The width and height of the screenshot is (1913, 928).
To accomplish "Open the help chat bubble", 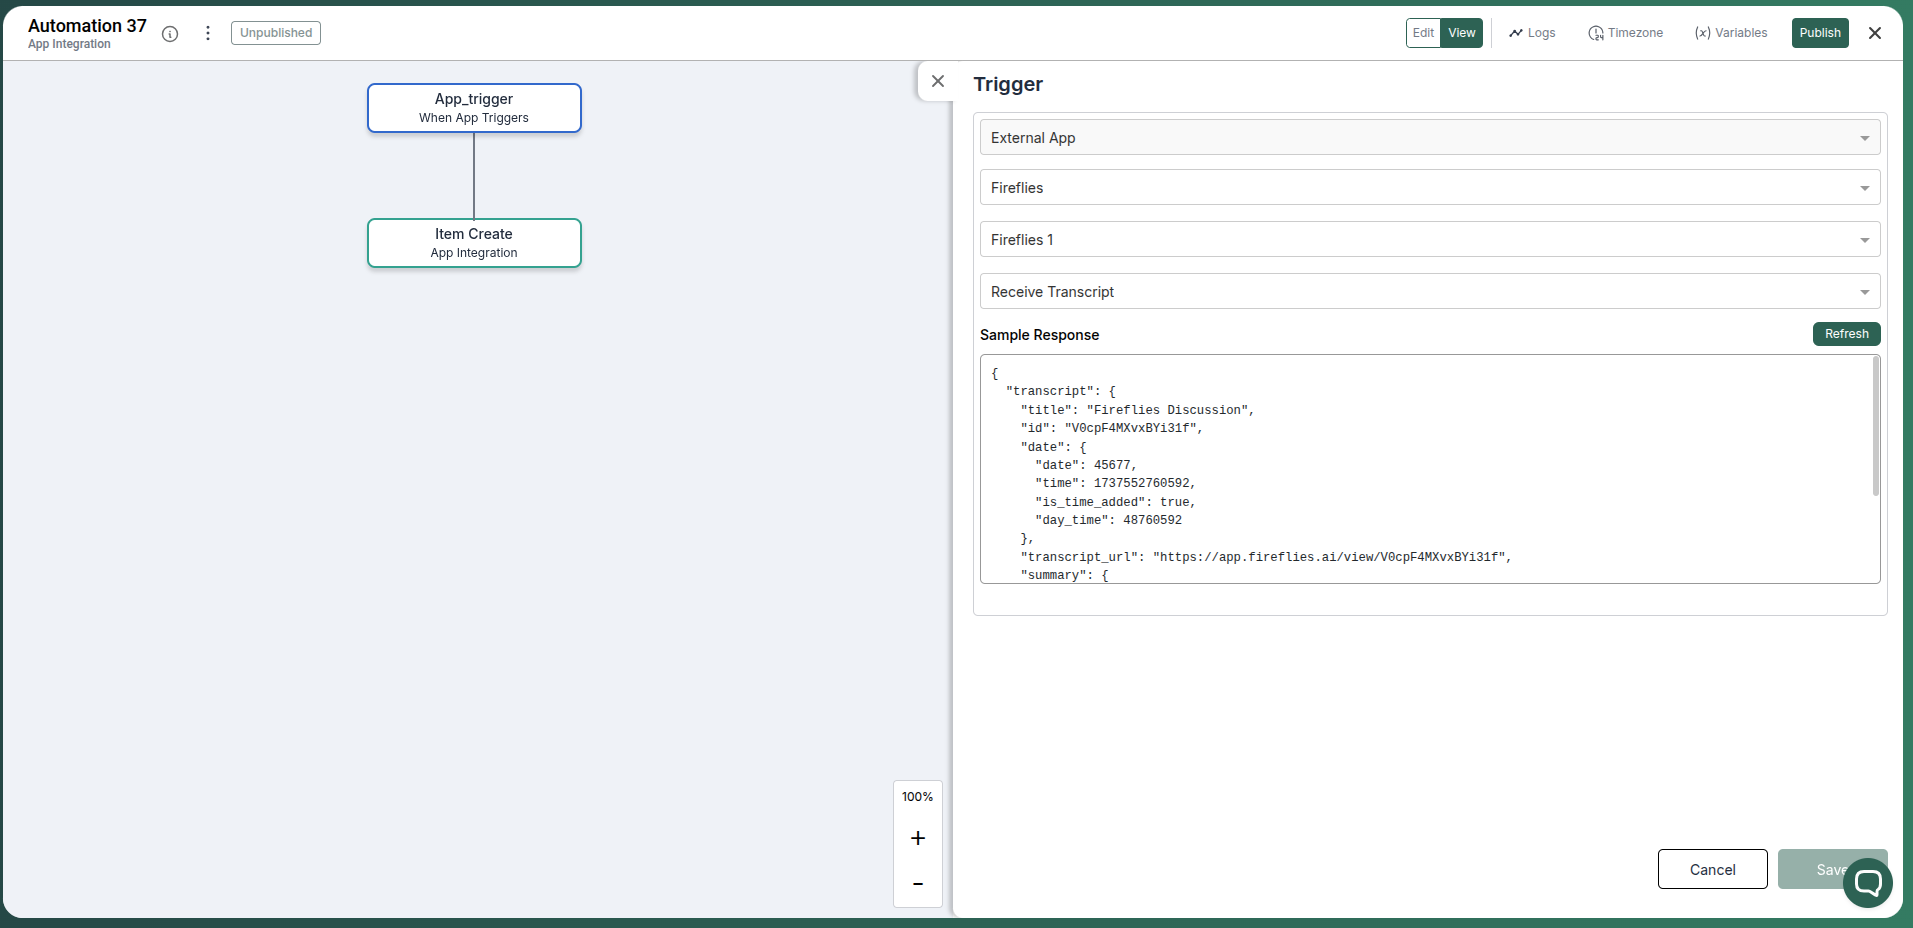I will [1866, 882].
